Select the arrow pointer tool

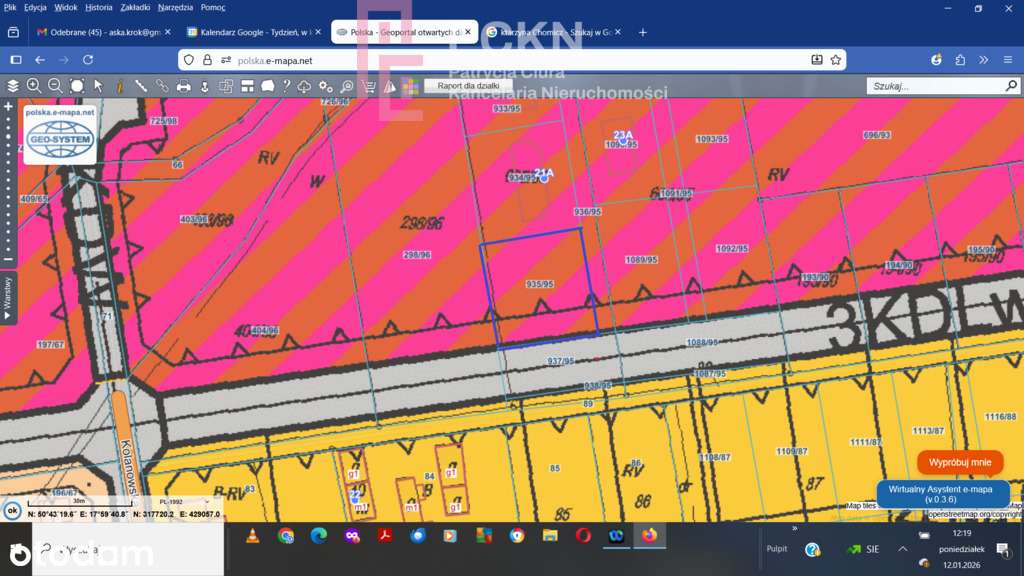pyautogui.click(x=98, y=86)
